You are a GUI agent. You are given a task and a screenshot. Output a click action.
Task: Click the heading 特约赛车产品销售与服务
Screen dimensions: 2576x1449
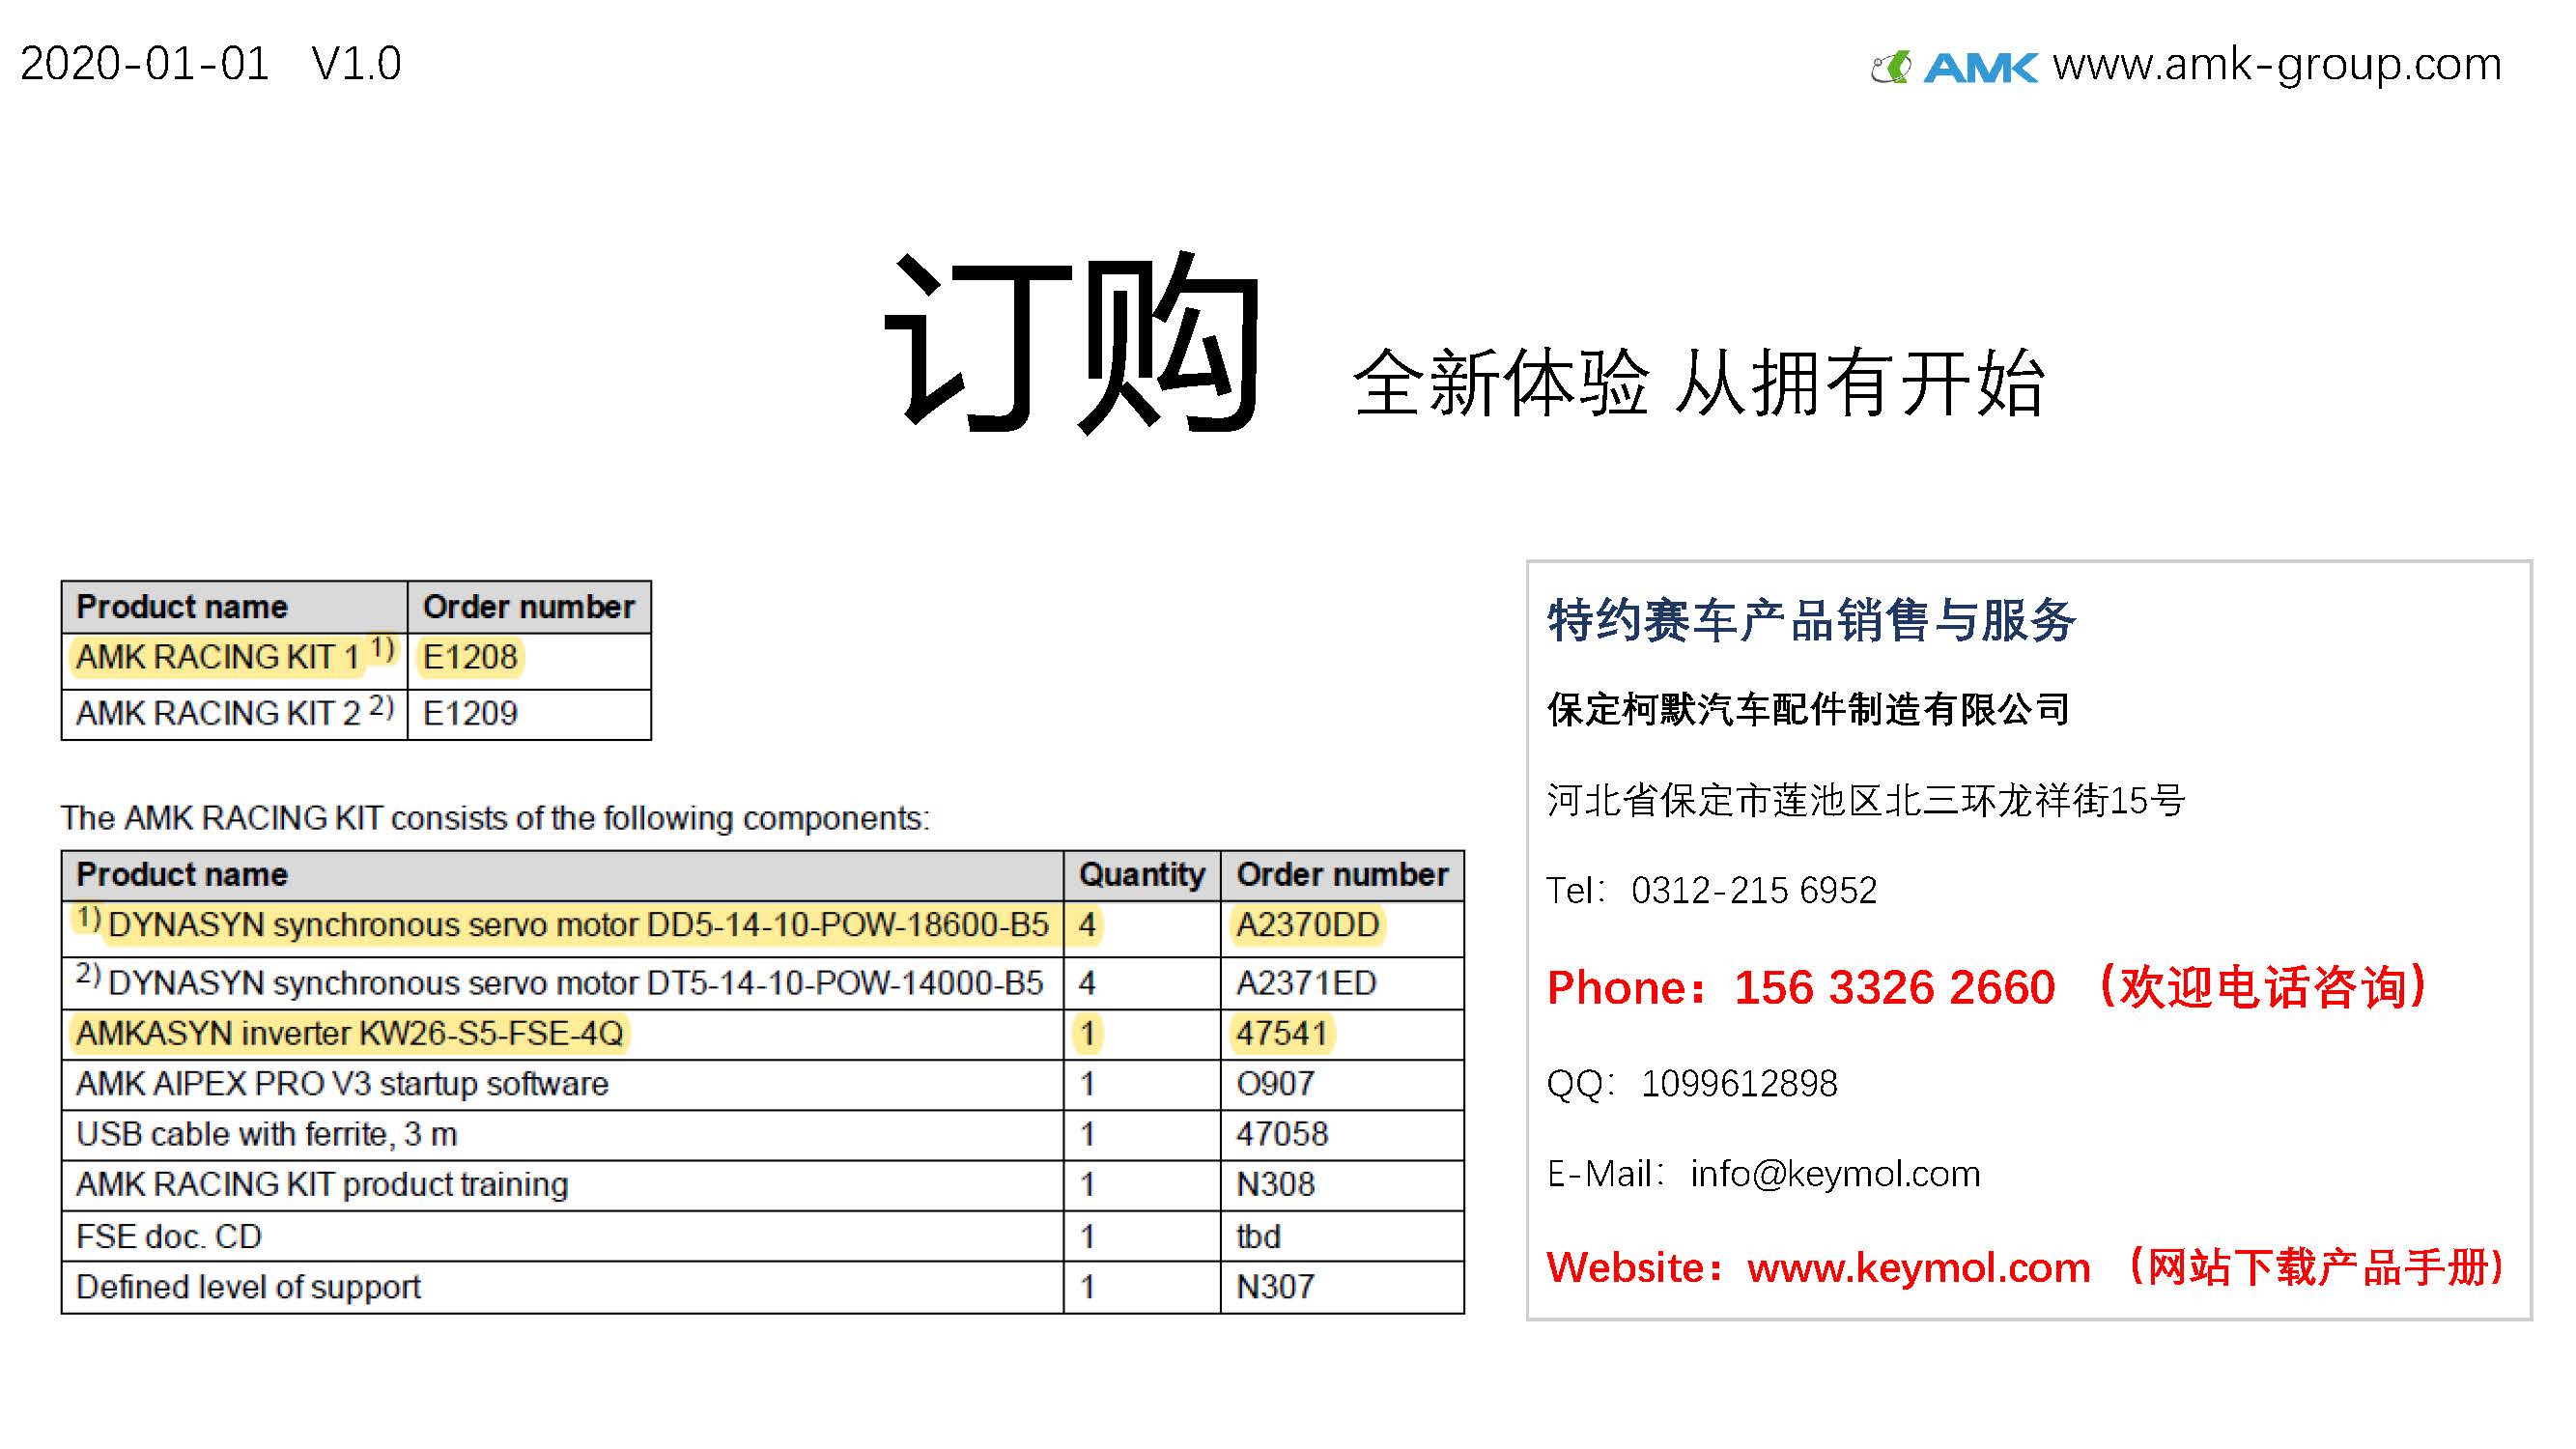[1811, 620]
